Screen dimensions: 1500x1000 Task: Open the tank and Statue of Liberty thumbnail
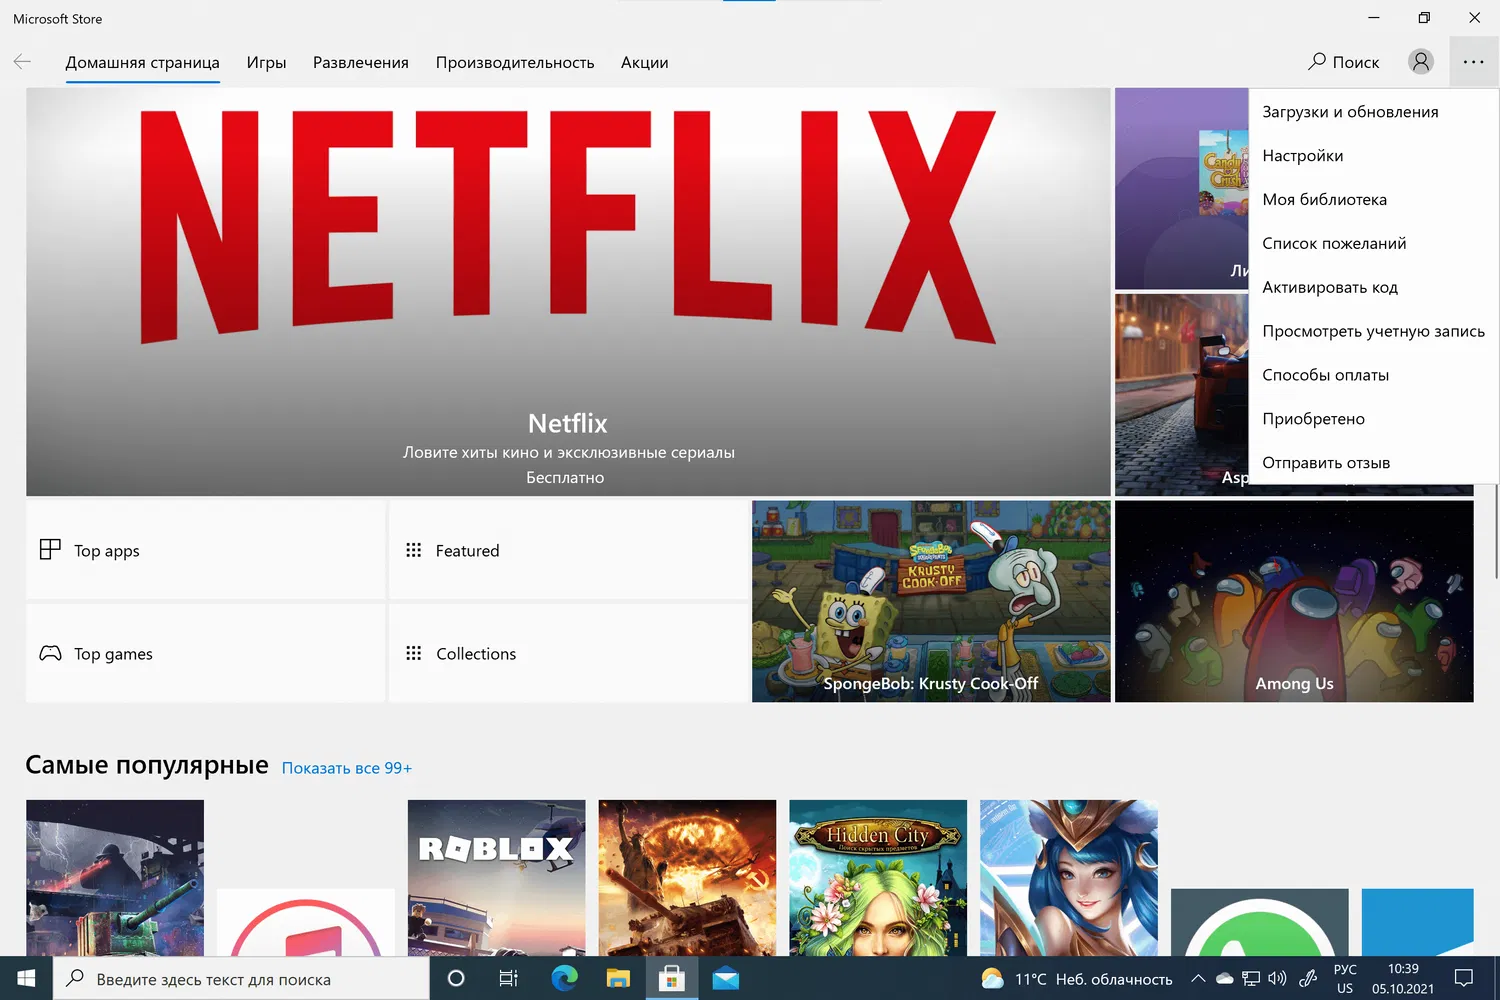[687, 877]
